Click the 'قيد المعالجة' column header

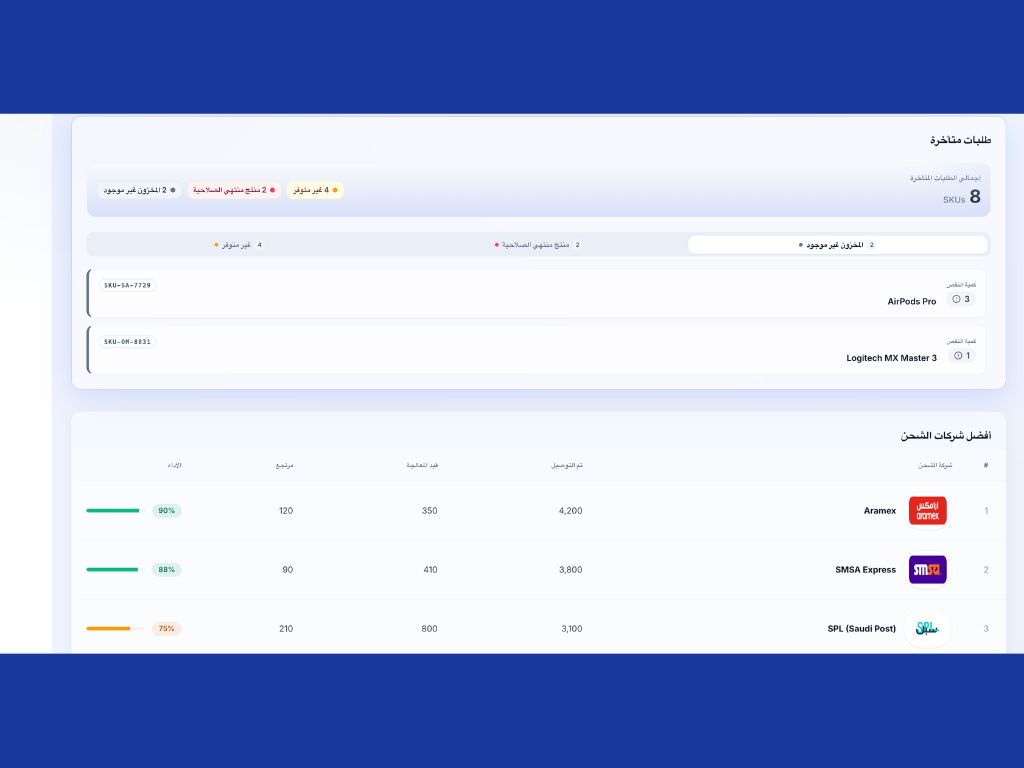coord(422,466)
